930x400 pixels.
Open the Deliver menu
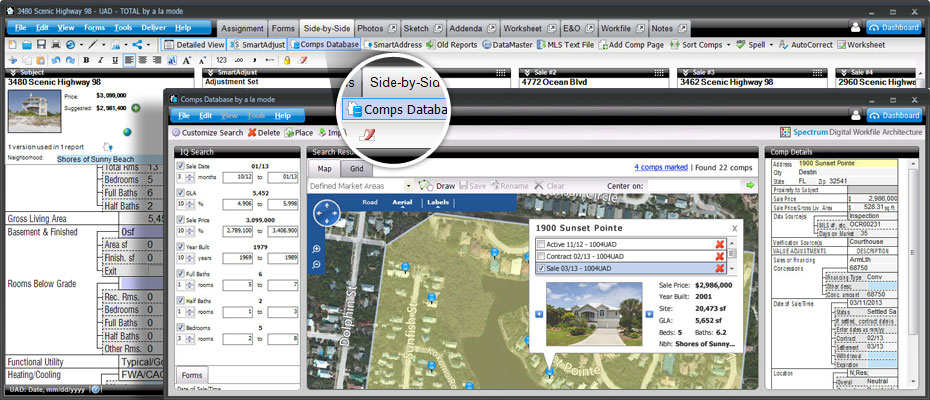[x=155, y=28]
